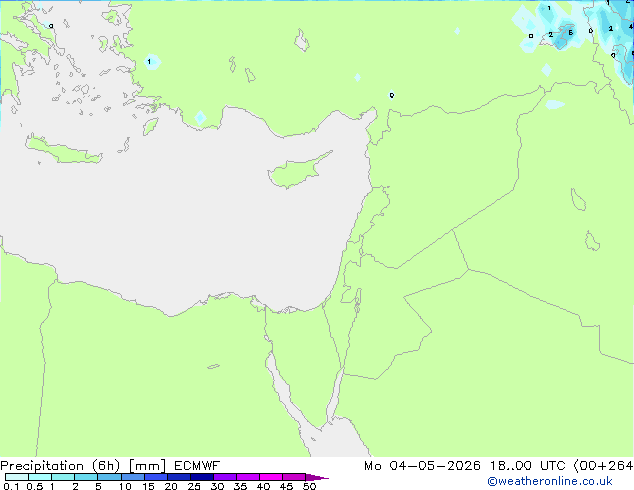Pick the 1–2 mm legend color swatch
Image resolution: width=634 pixels, height=490 pixels.
[63, 477]
